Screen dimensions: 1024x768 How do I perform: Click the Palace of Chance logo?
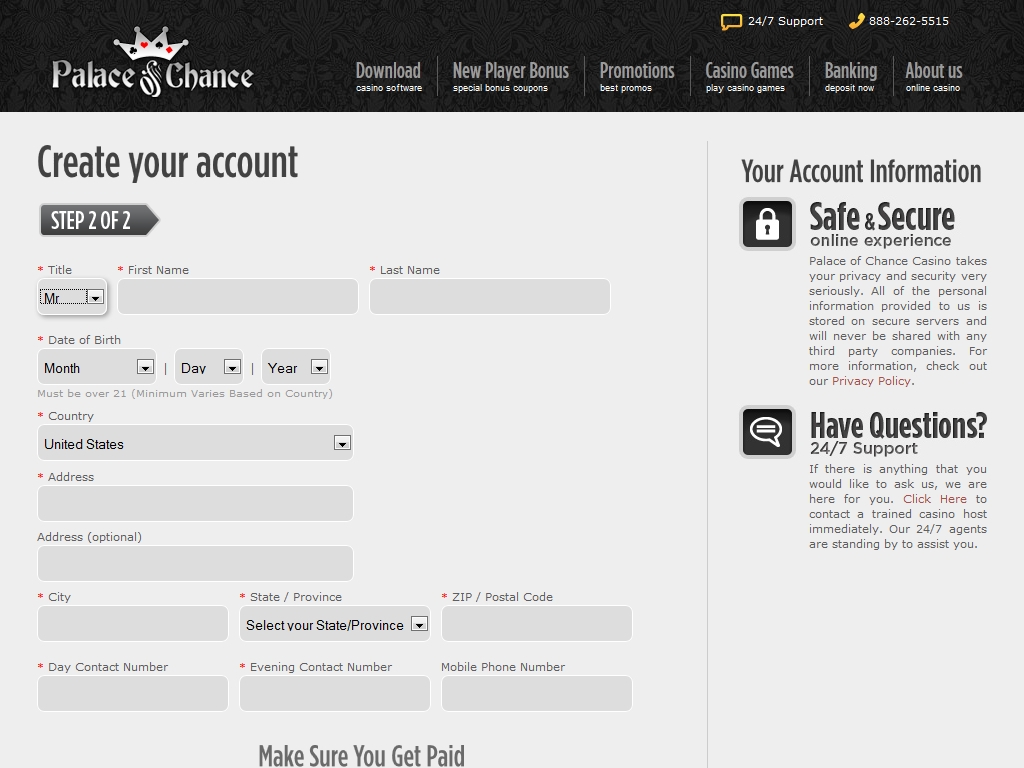(152, 64)
